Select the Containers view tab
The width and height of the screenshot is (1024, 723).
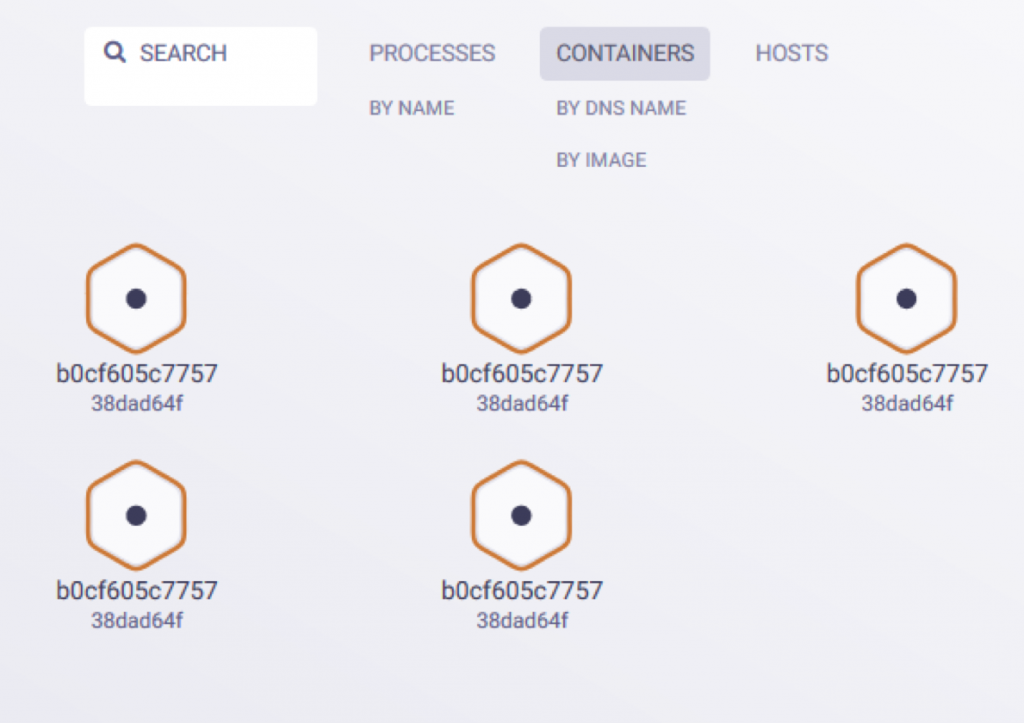625,54
